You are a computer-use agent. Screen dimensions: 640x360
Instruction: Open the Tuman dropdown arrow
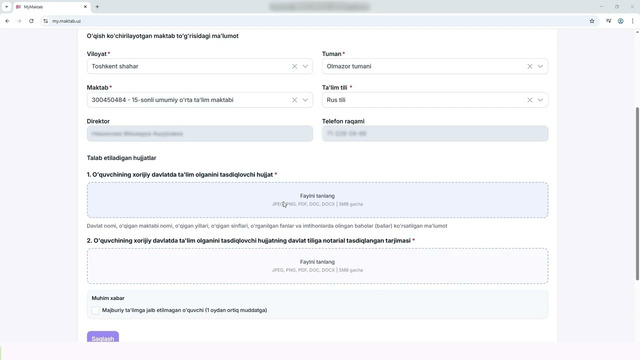(540, 67)
